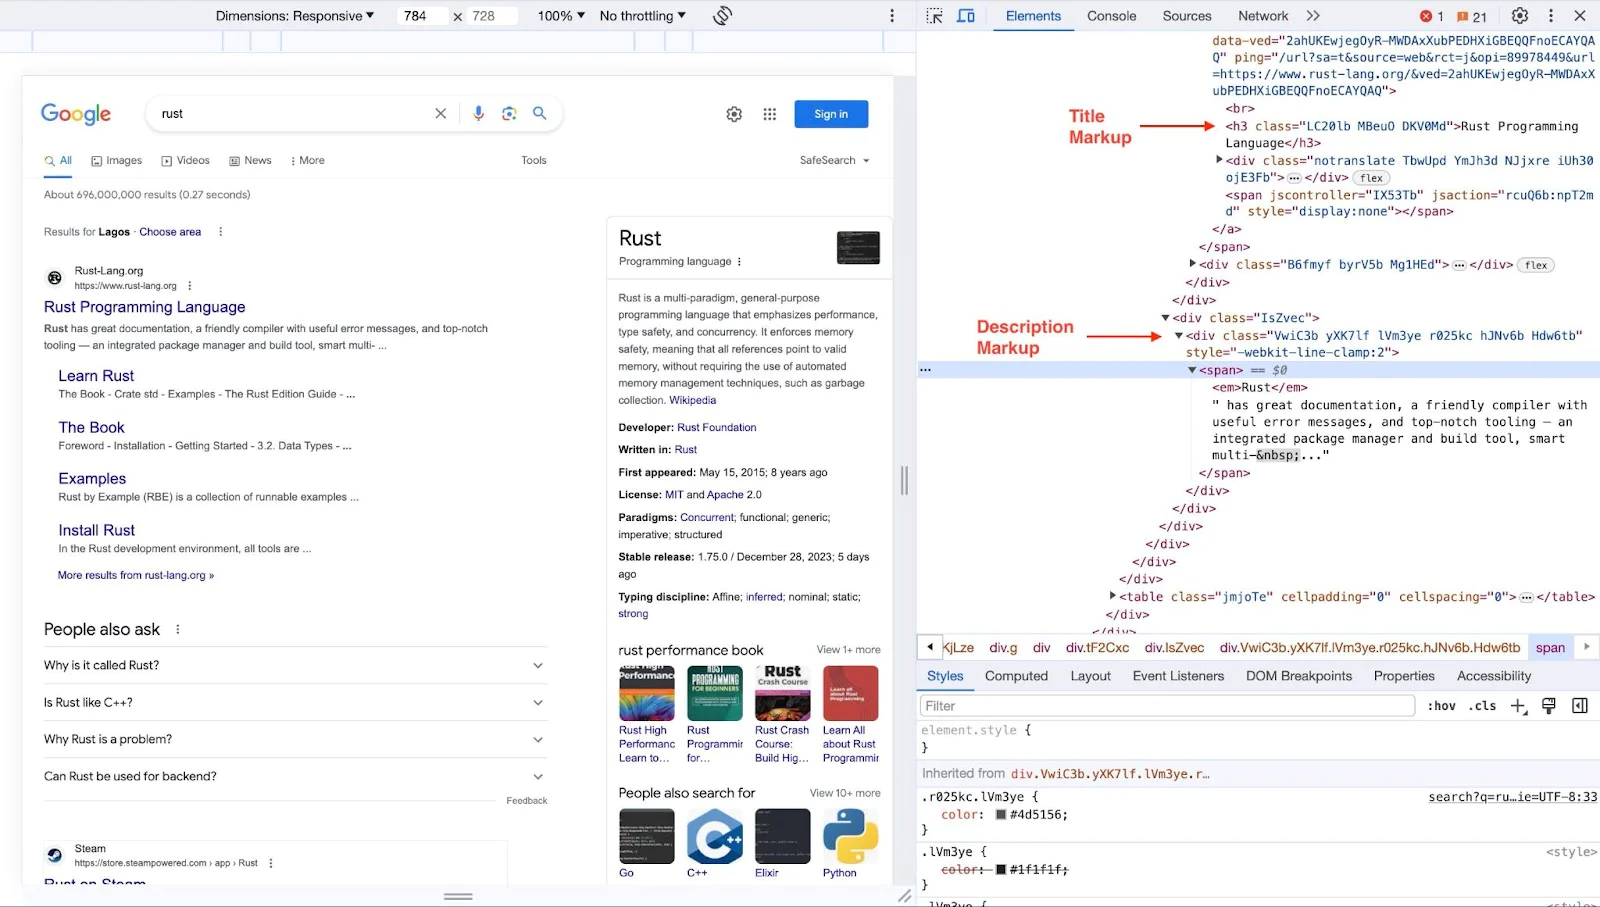Switch to the Sources tab
This screenshot has width=1600, height=907.
tap(1187, 16)
